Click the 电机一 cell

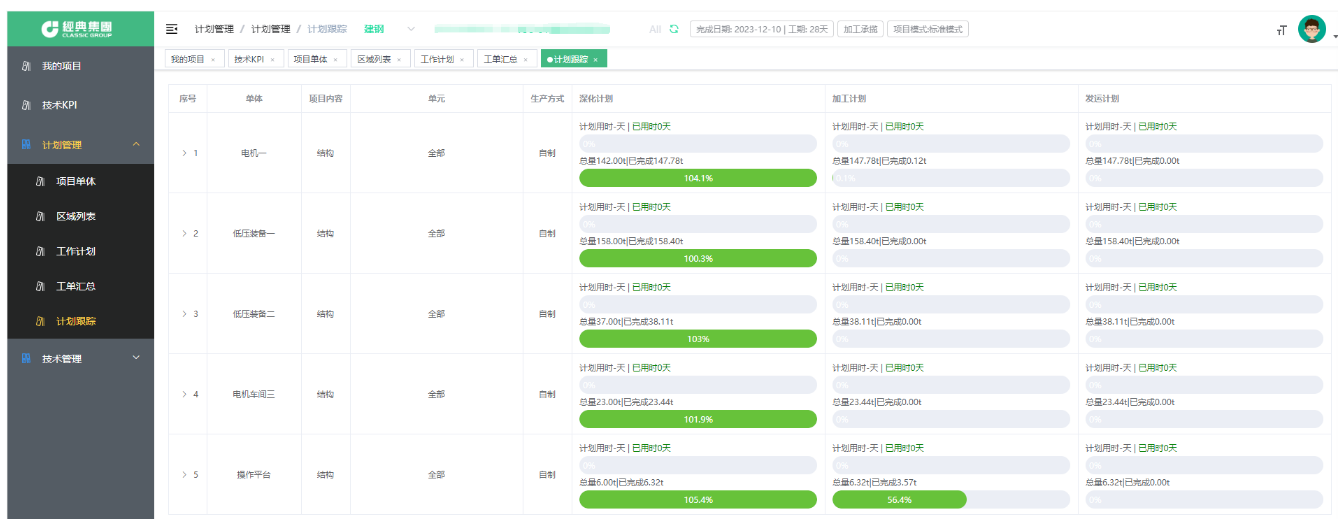pos(254,153)
